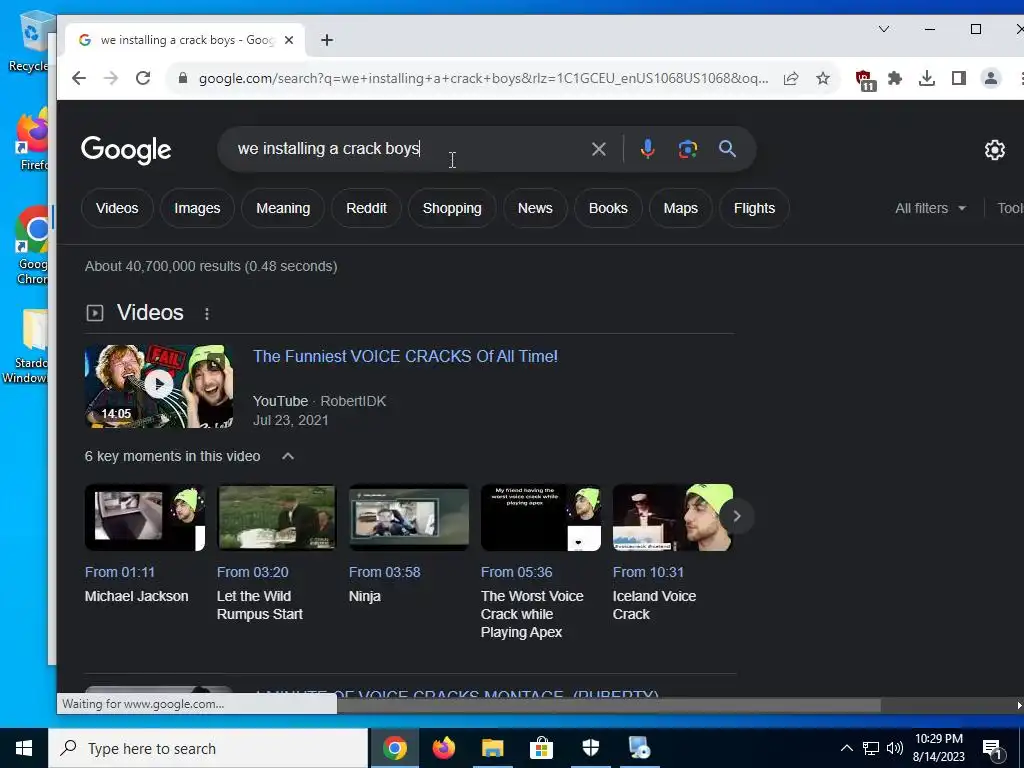Open the uBlock shield extension icon
The width and height of the screenshot is (1024, 768).
(865, 80)
